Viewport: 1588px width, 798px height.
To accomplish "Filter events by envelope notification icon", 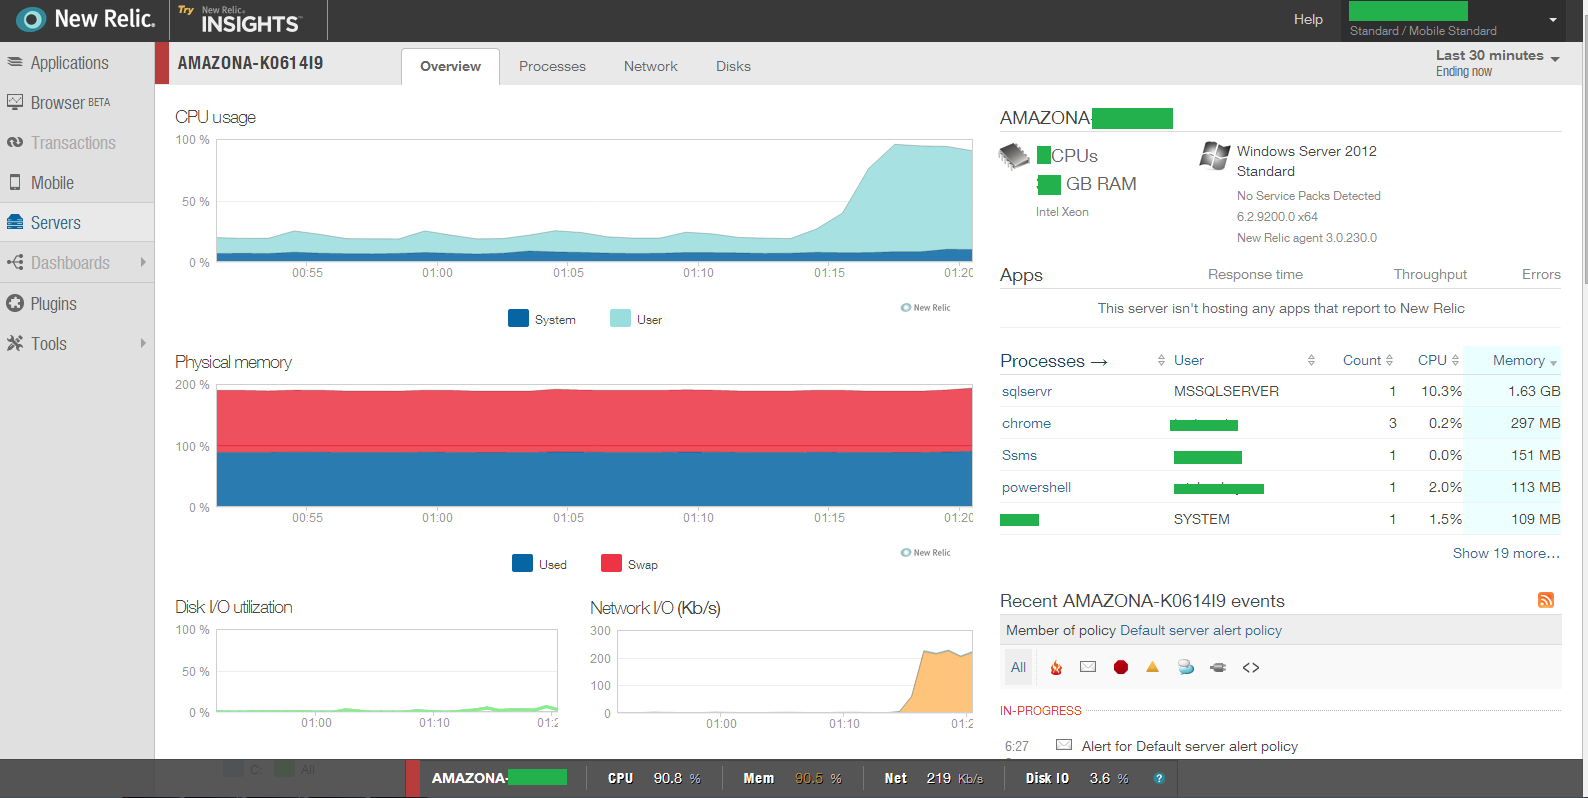I will (1088, 667).
